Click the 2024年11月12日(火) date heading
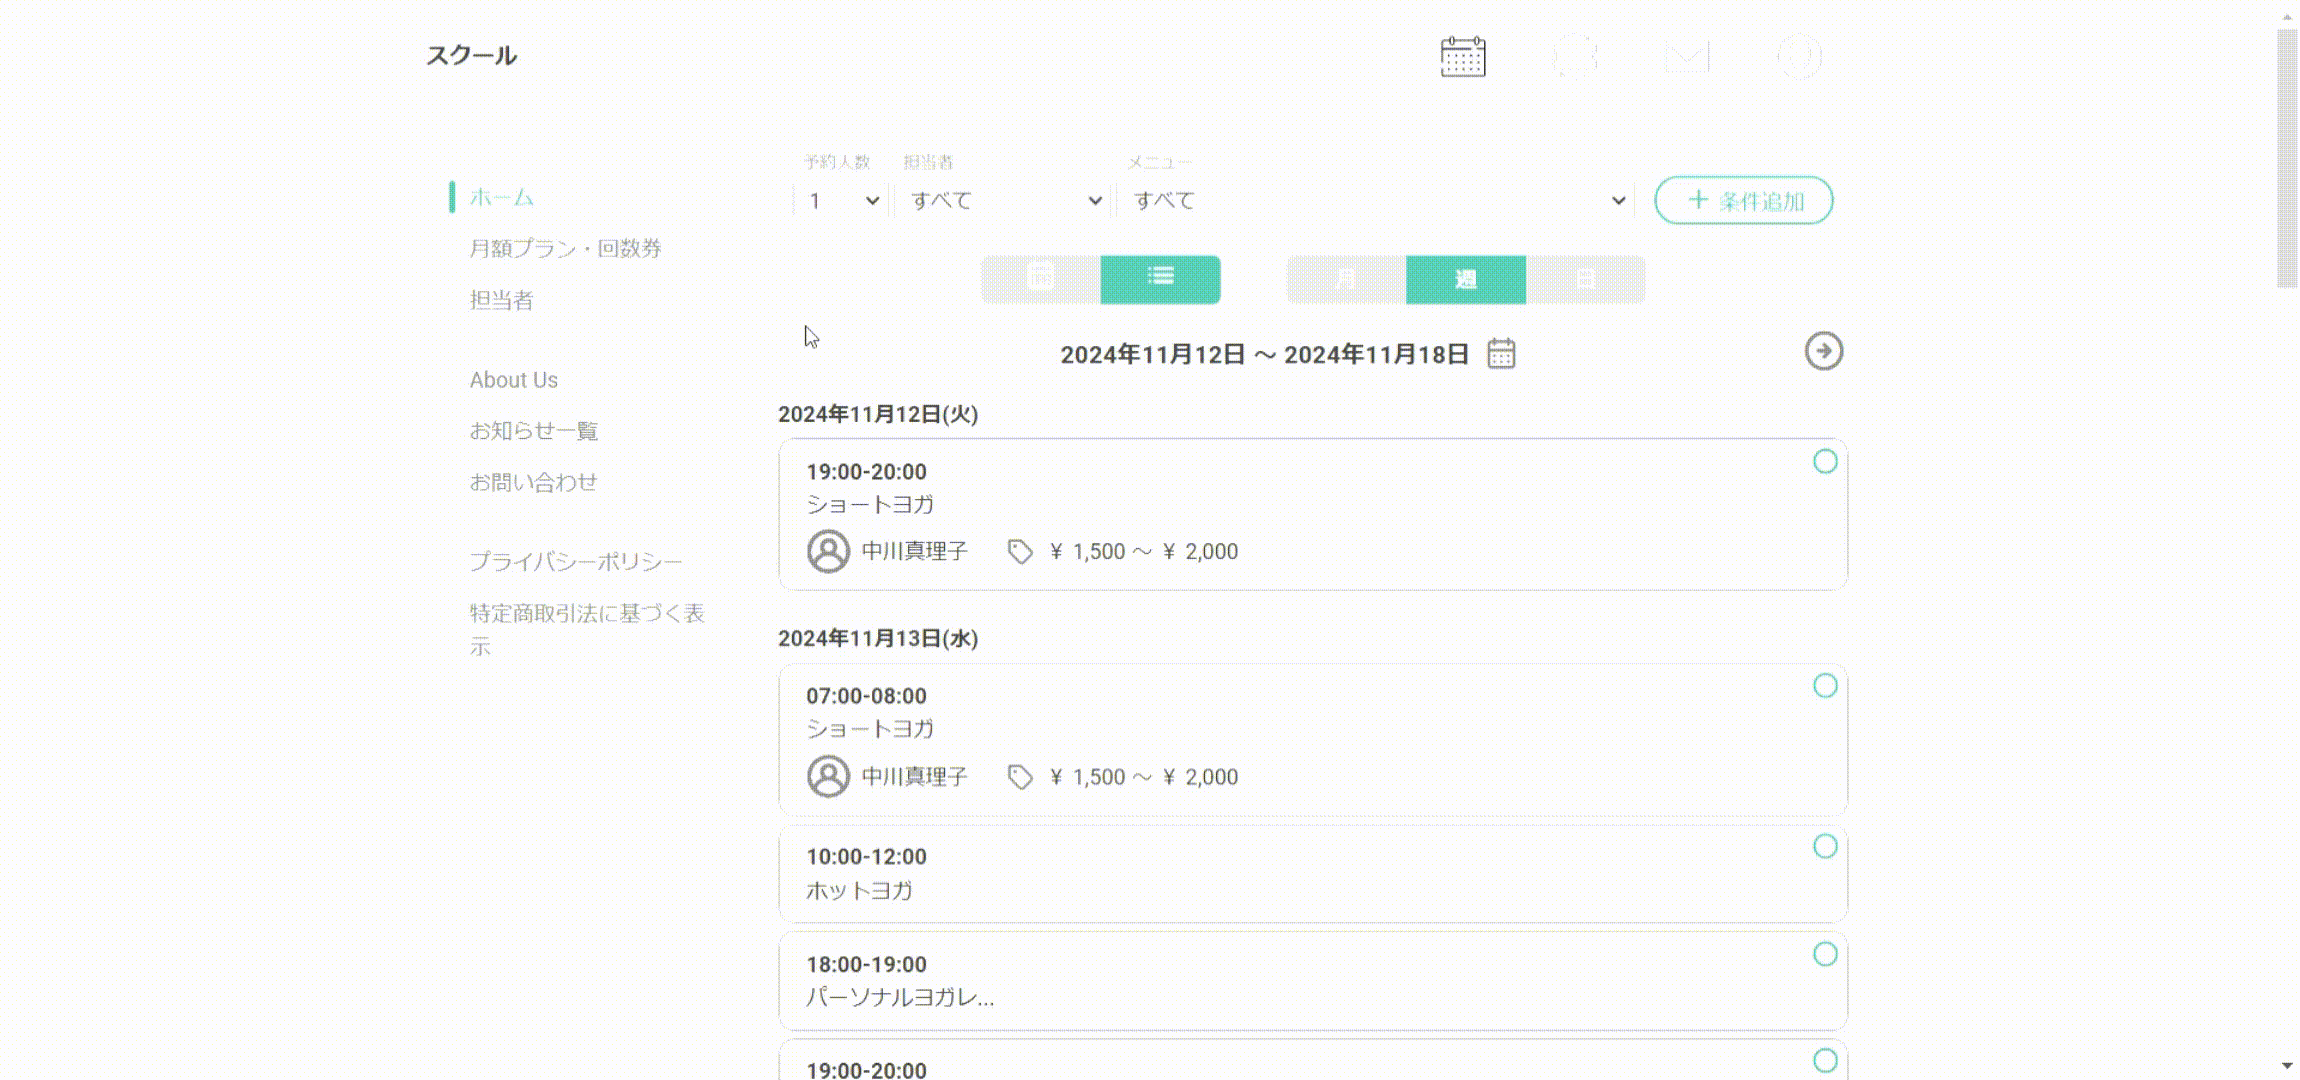 [x=878, y=414]
